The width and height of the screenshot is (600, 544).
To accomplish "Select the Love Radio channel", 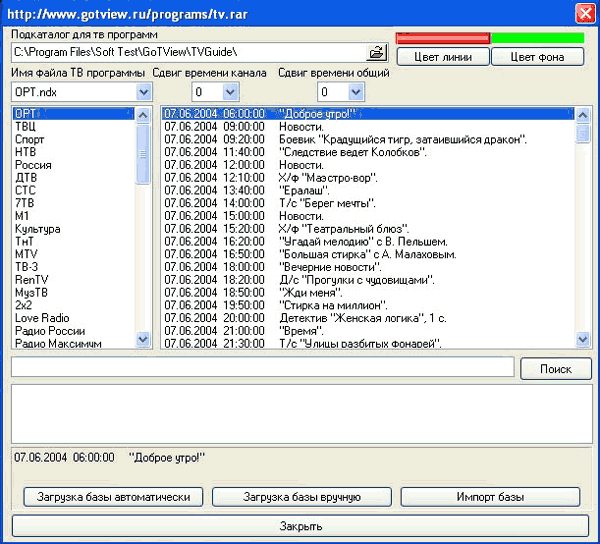I will (x=73, y=318).
